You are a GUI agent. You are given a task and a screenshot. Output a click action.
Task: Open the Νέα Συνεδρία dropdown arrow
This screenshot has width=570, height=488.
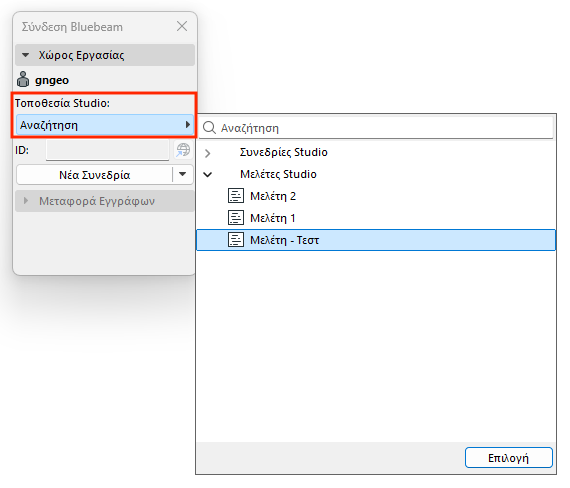(x=182, y=175)
